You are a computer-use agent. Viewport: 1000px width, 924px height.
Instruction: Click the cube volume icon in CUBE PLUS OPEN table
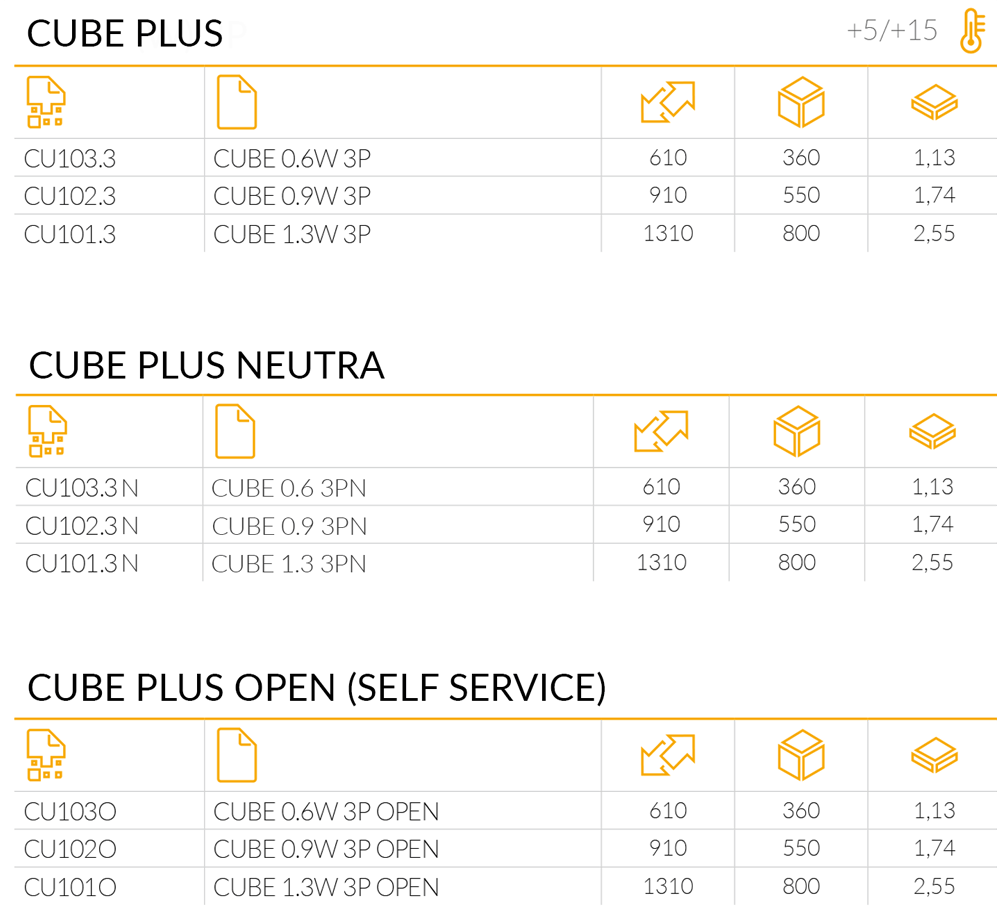click(x=801, y=755)
